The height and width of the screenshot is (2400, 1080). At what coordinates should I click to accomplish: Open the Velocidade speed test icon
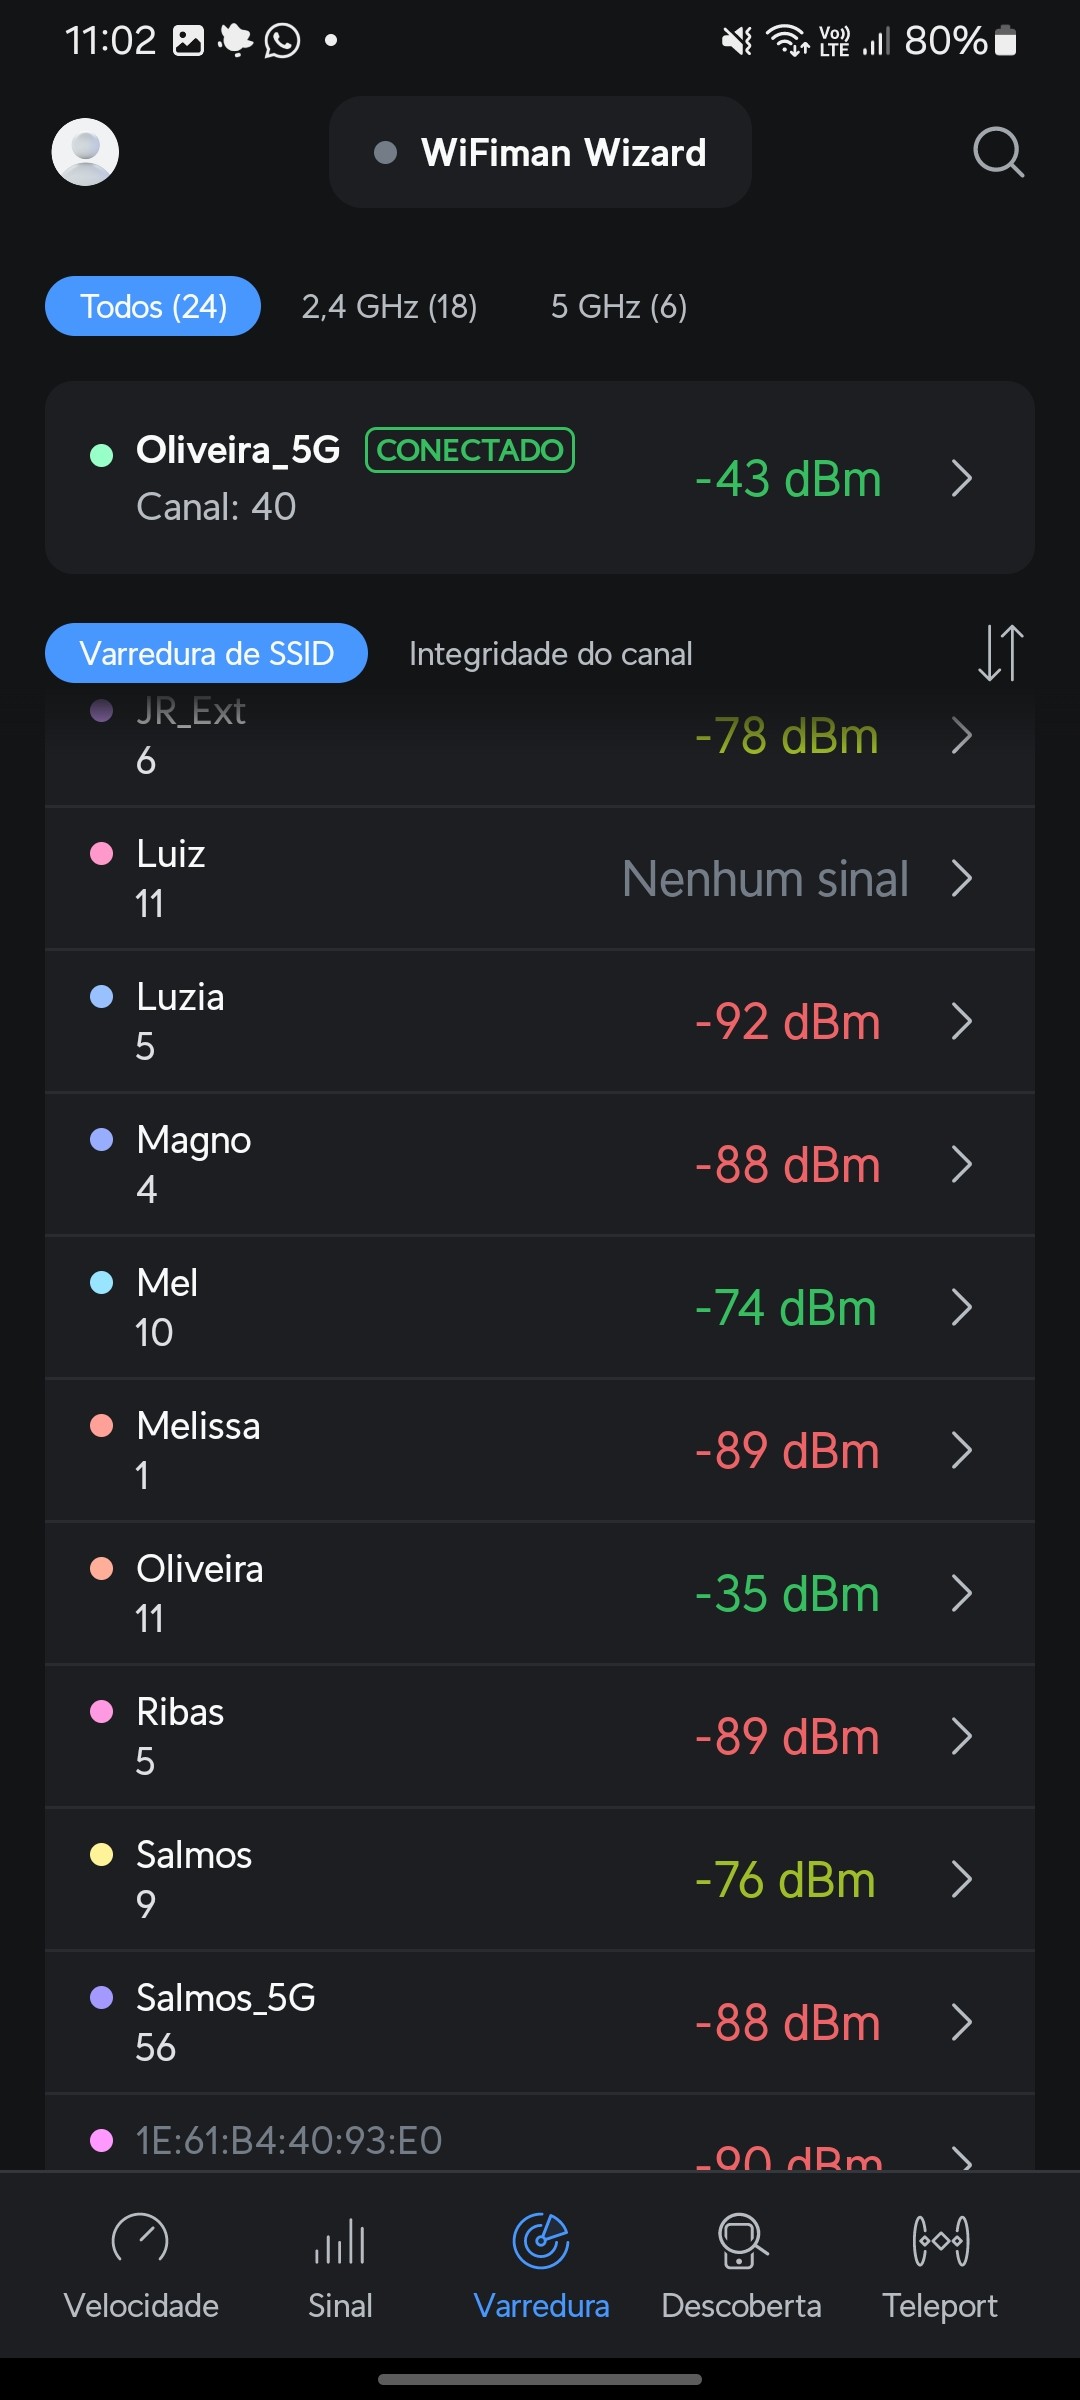(x=141, y=2240)
